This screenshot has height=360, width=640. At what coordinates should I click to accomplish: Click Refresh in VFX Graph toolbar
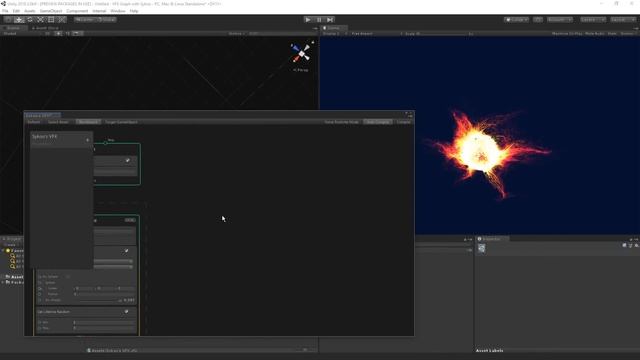point(33,122)
